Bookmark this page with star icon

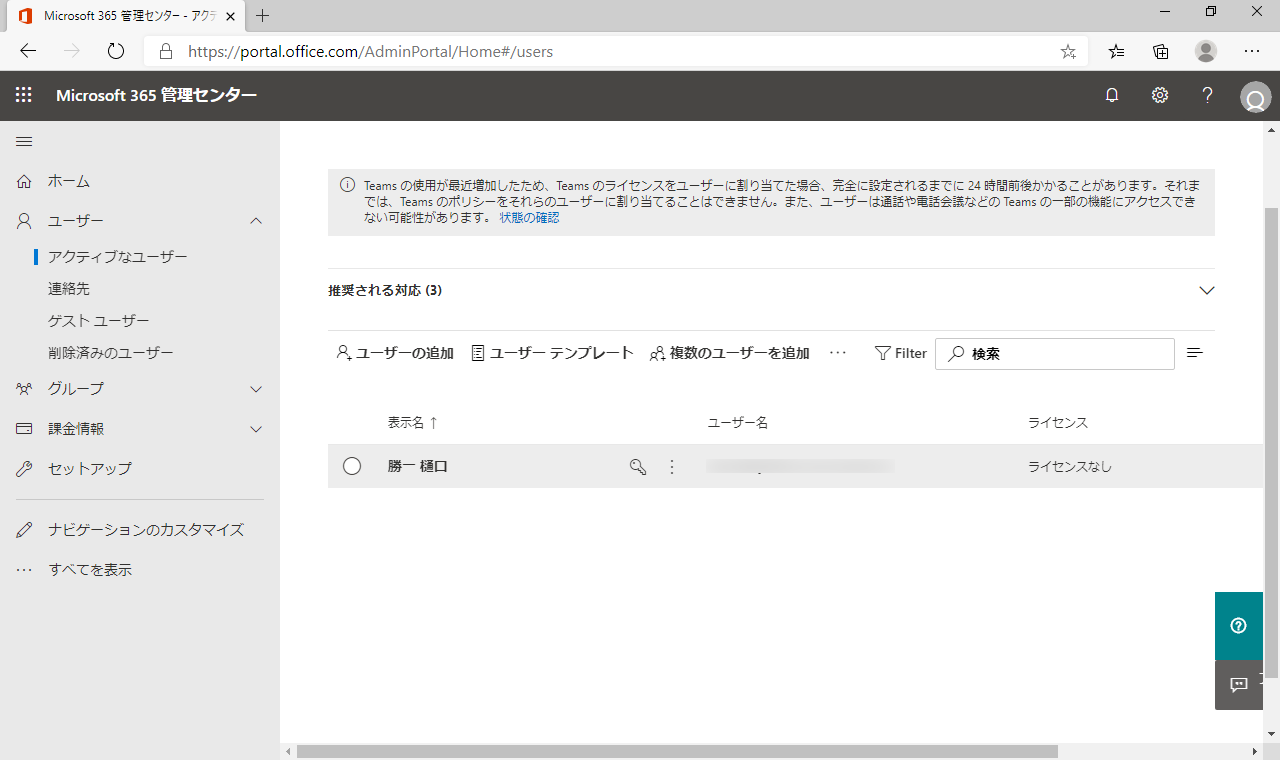1068,51
